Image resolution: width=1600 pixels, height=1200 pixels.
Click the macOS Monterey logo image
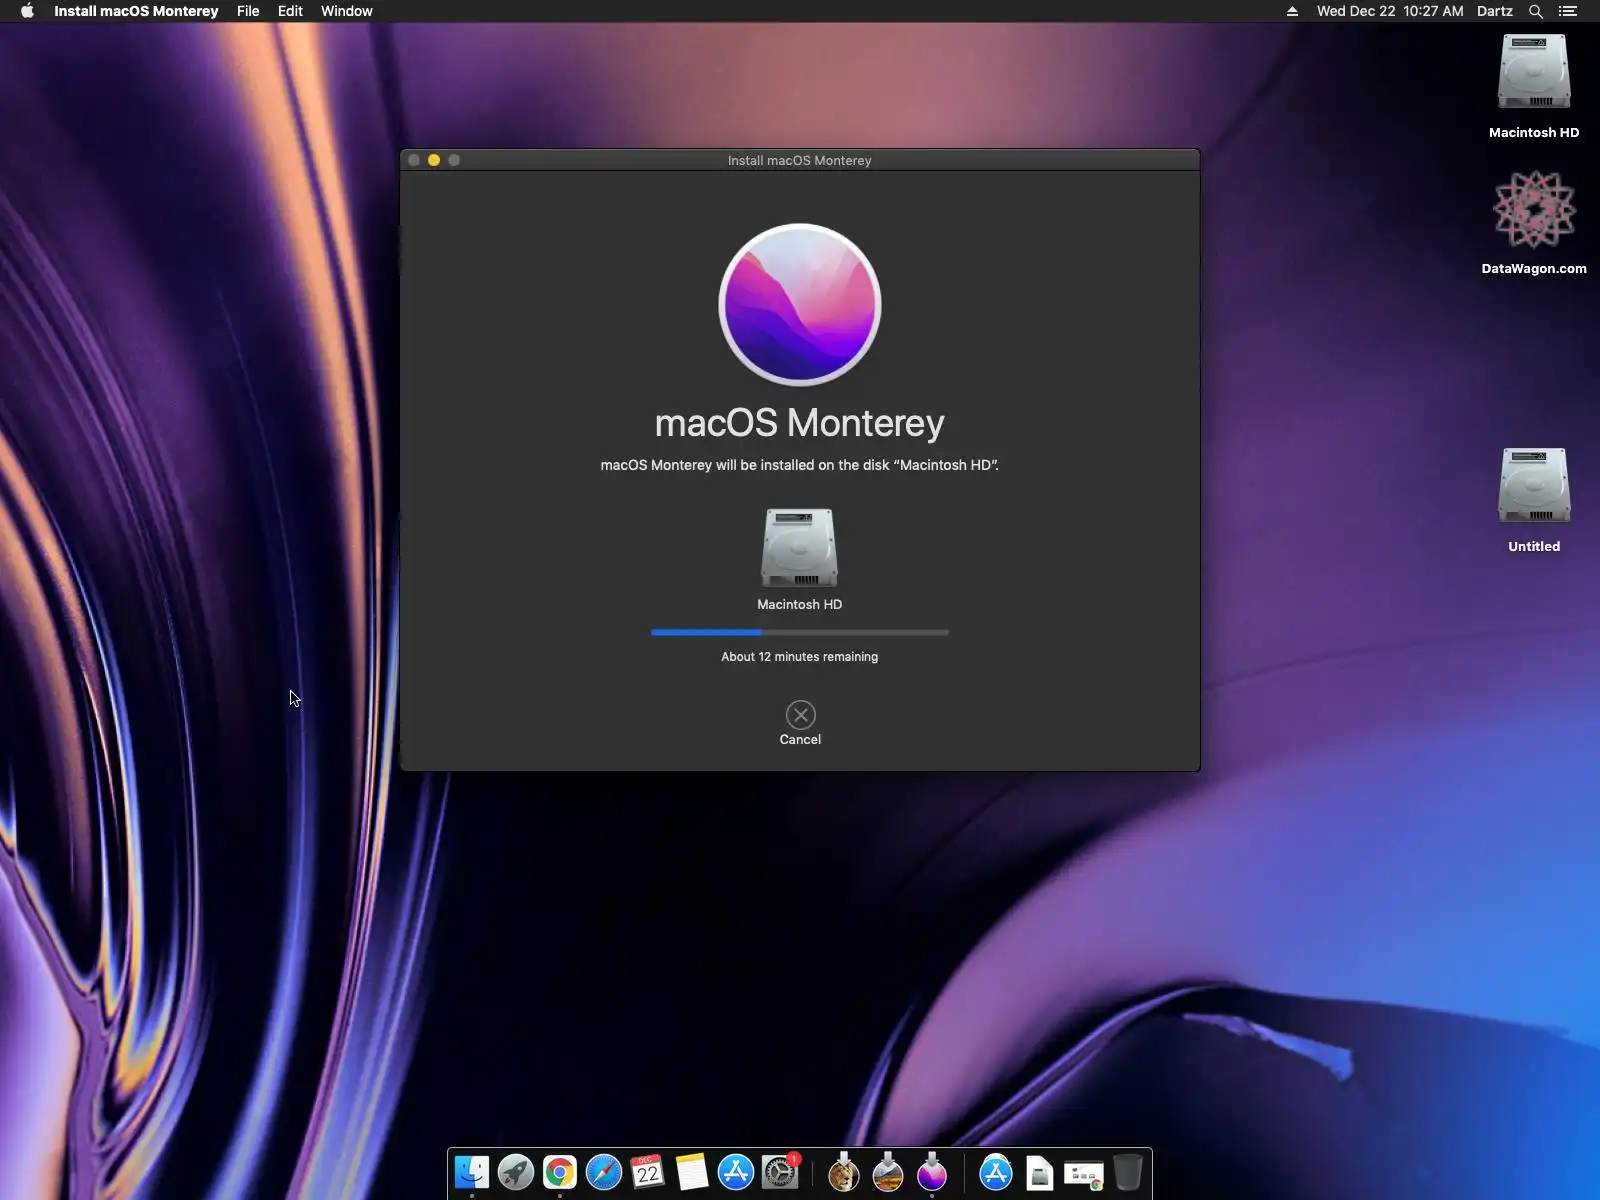click(x=800, y=304)
